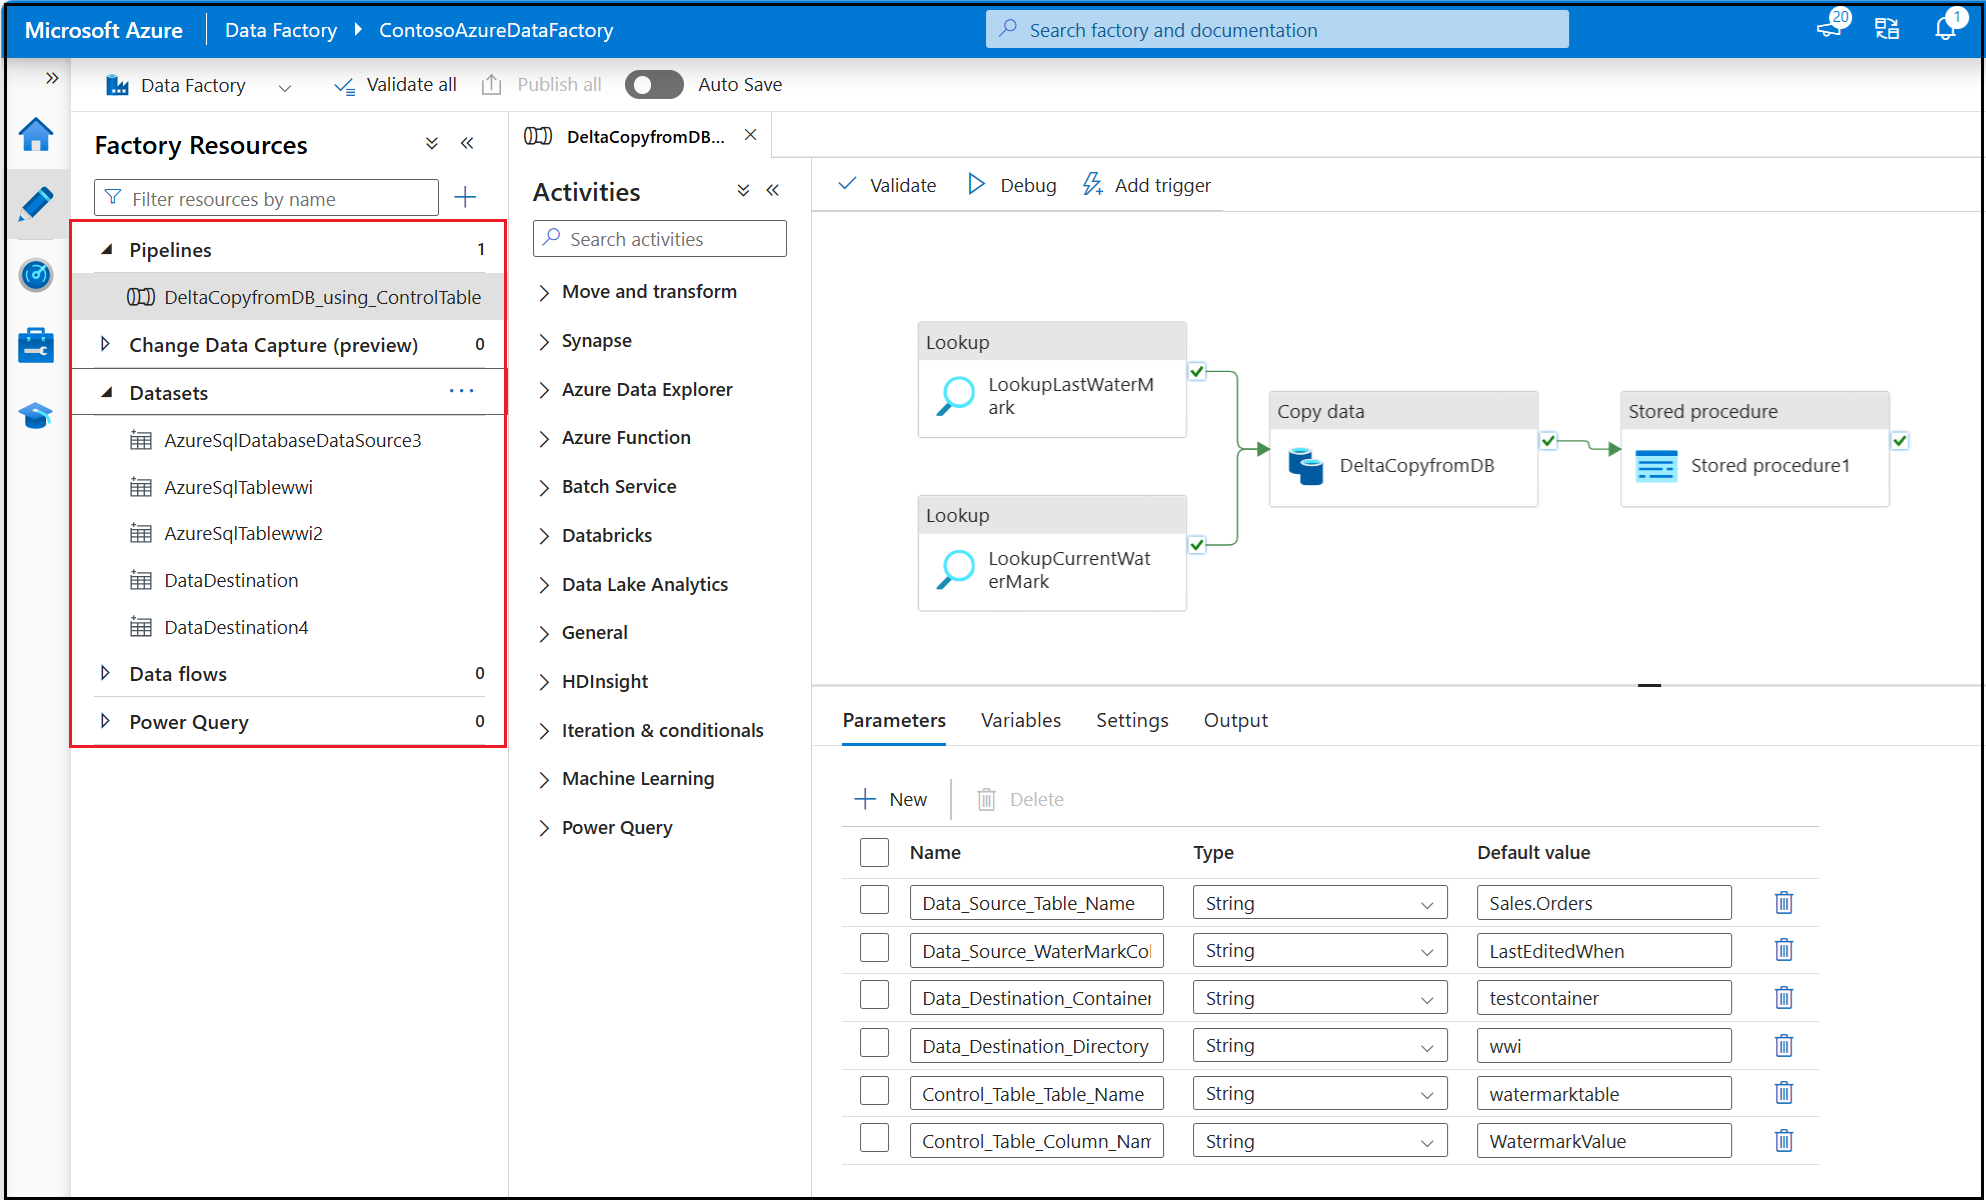
Task: Expand the Data flows tree node
Action: point(105,674)
